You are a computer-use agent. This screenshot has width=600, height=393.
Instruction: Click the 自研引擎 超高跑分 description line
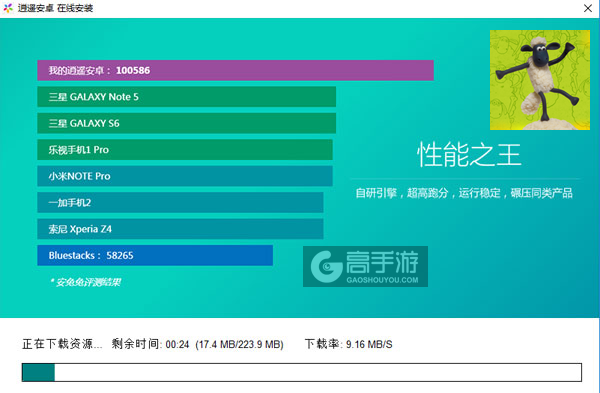(464, 193)
